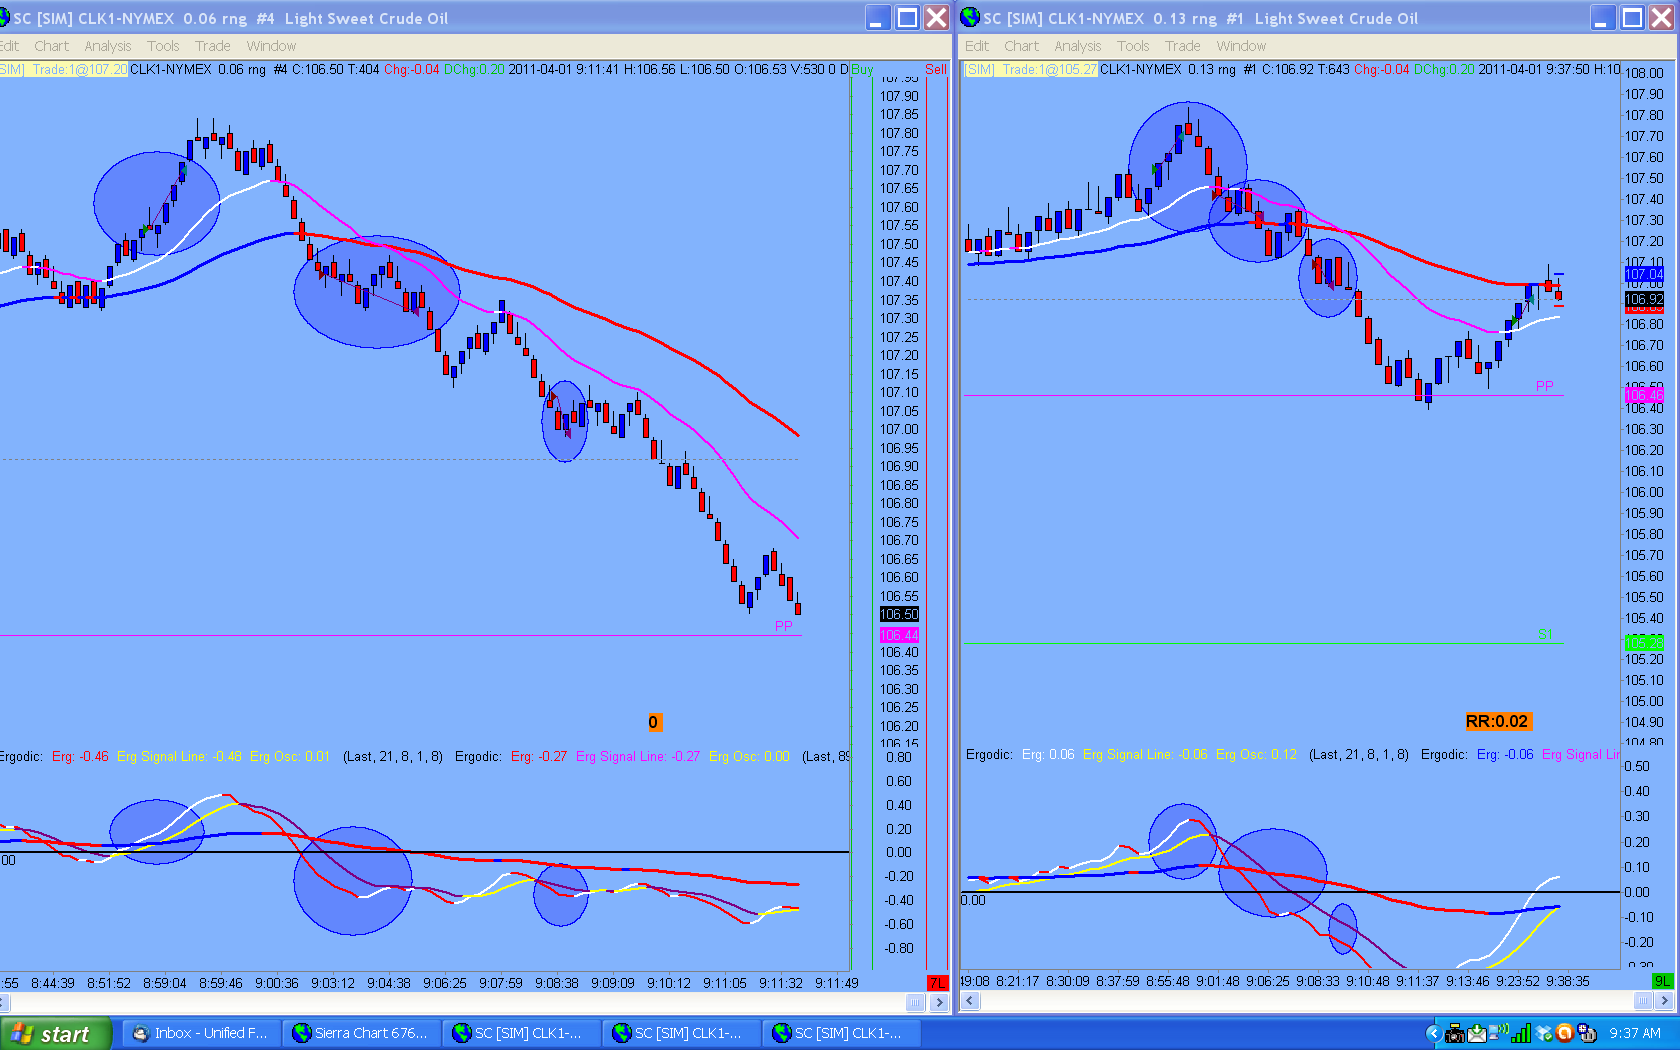Image resolution: width=1680 pixels, height=1050 pixels.
Task: Click the red 7L indicator in left chart
Action: coord(937,983)
